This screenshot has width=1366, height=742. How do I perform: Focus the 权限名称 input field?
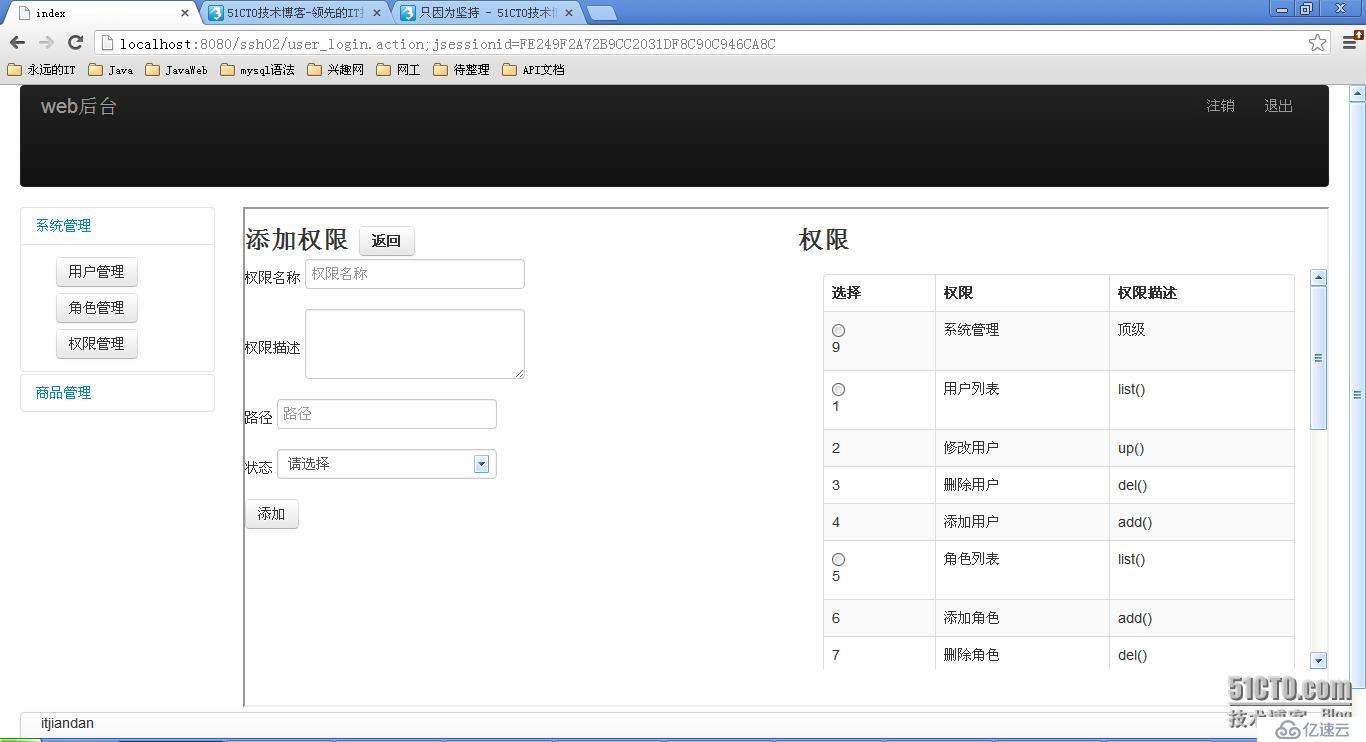click(415, 274)
